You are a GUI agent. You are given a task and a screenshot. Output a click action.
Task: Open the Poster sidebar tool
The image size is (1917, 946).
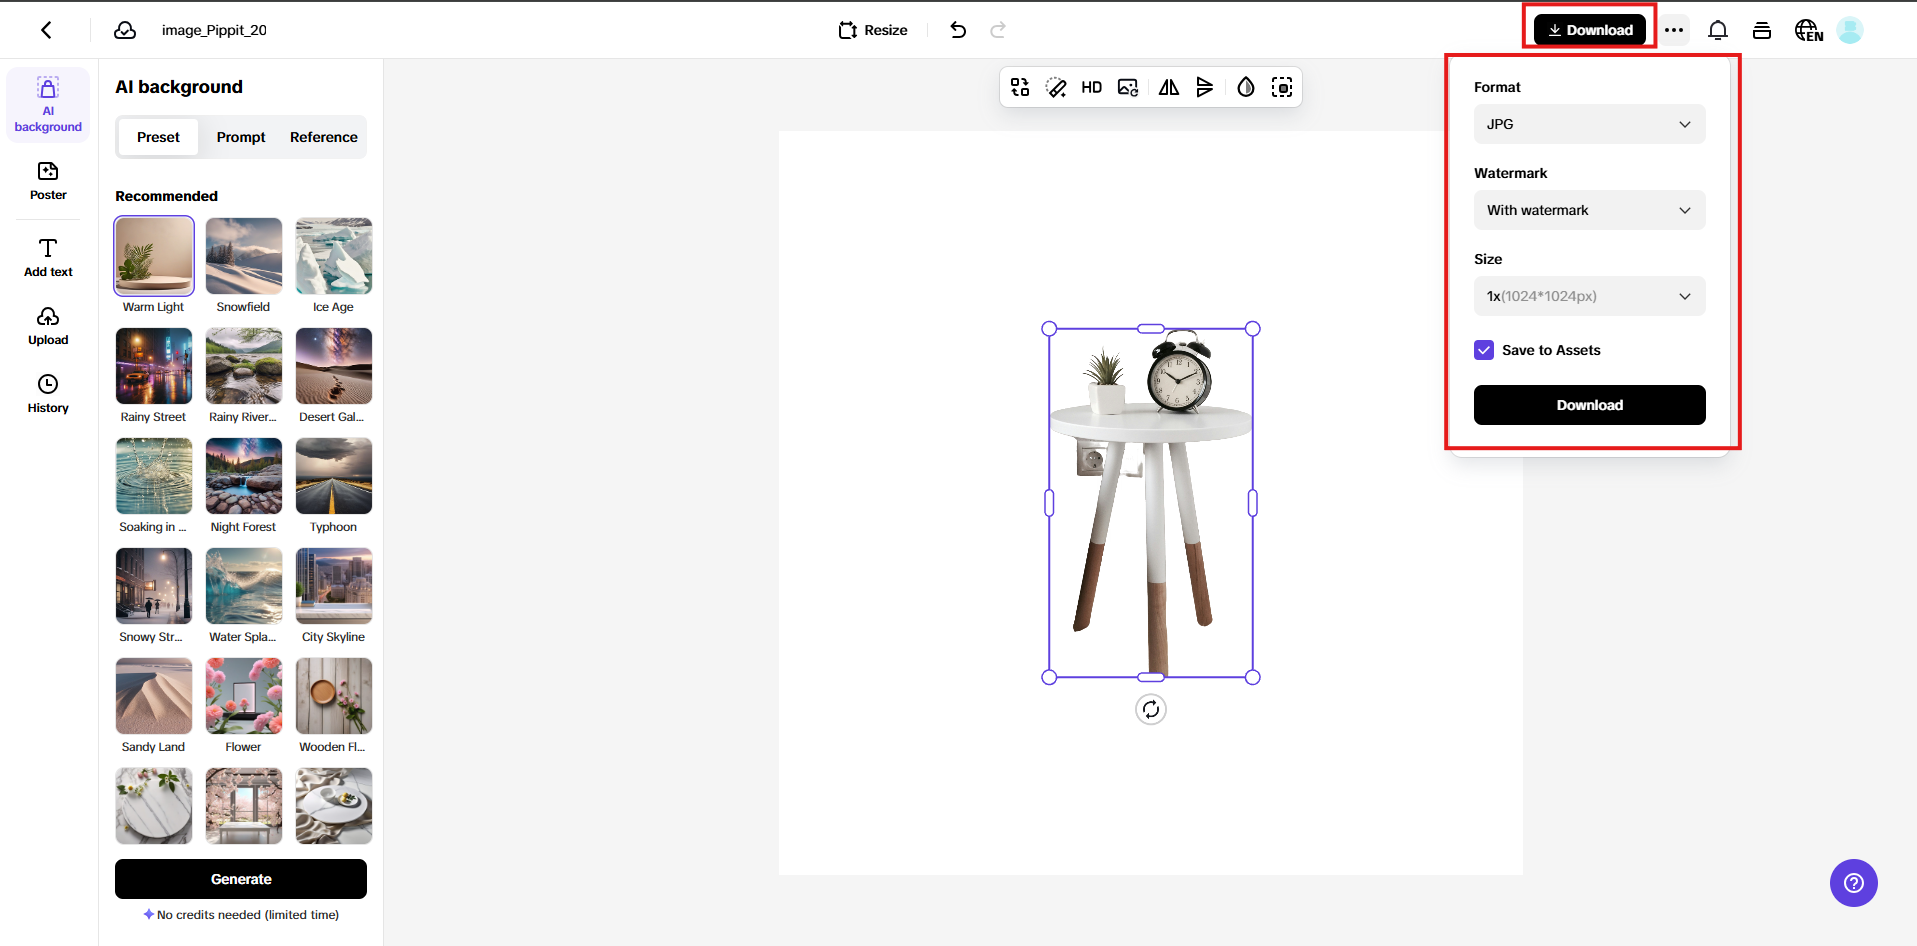(x=48, y=181)
